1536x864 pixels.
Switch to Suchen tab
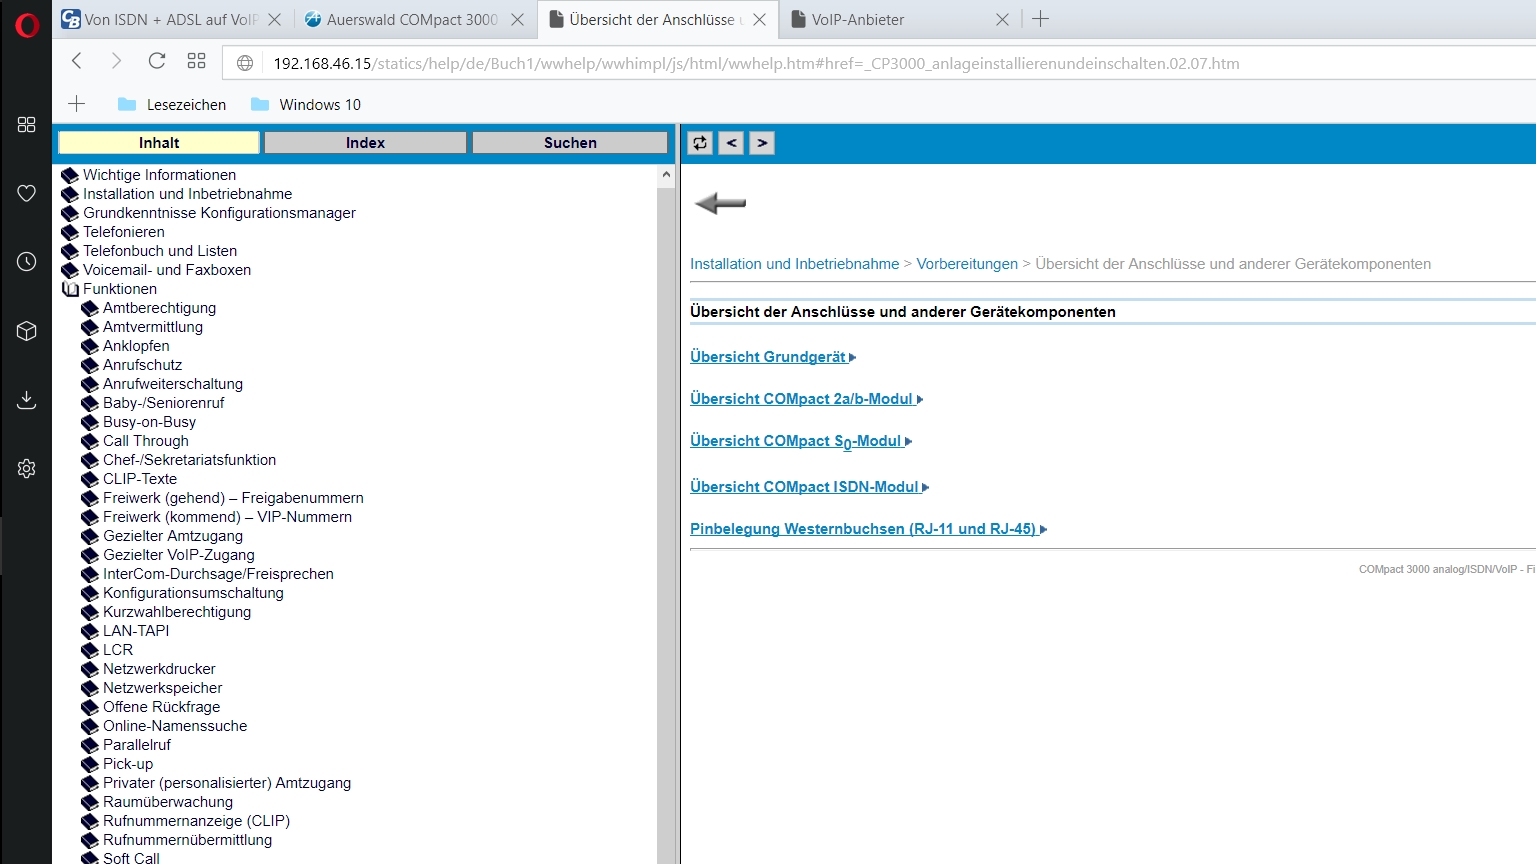(570, 143)
